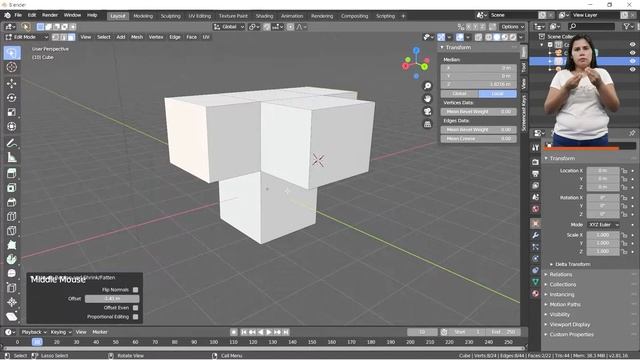Switch to edge select mode
This screenshot has height=360, width=640.
tap(63, 37)
